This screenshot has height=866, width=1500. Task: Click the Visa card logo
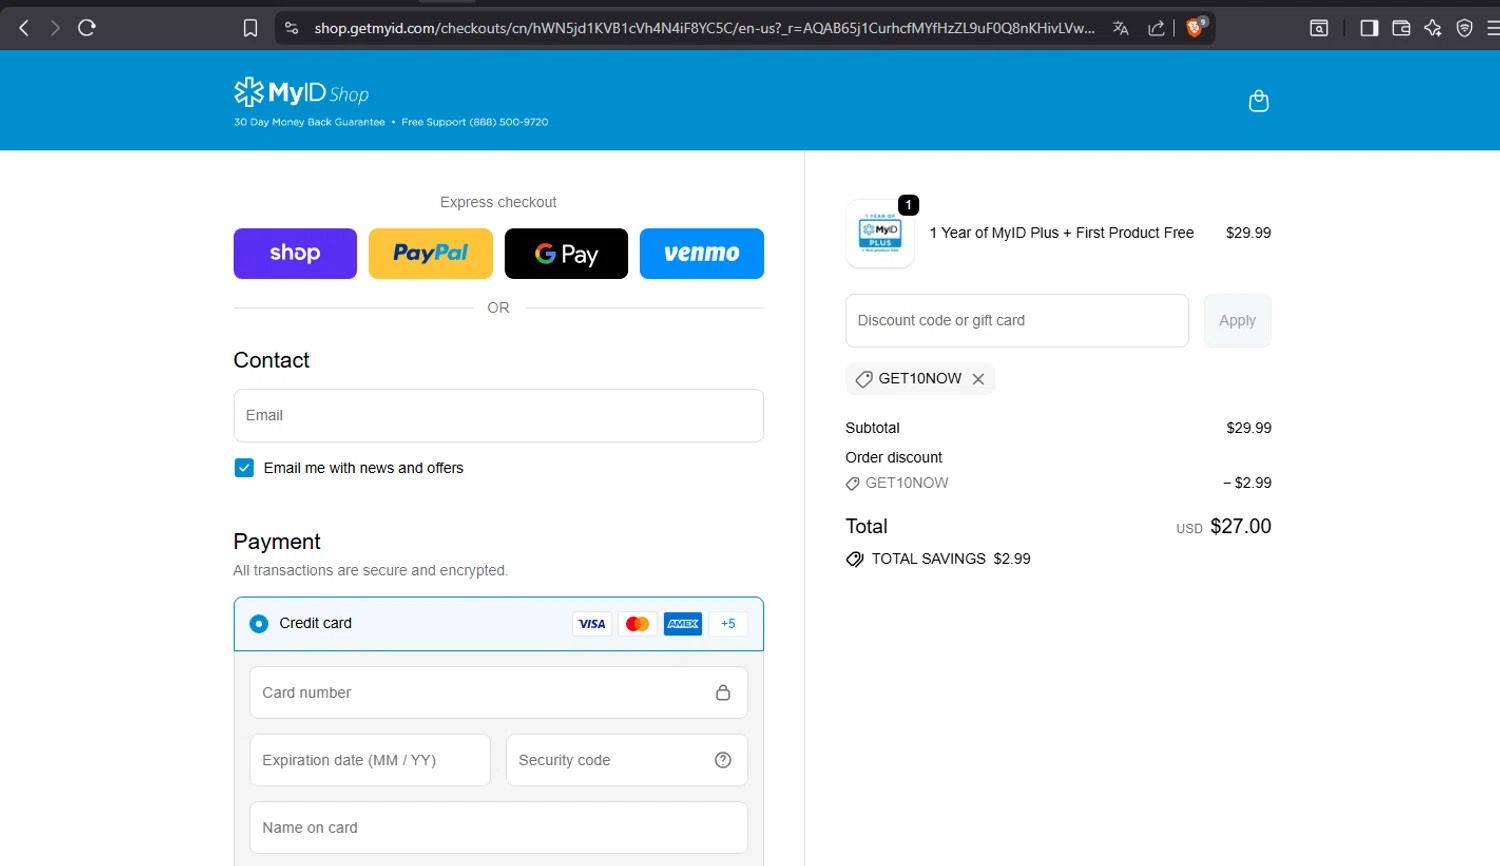pos(592,624)
